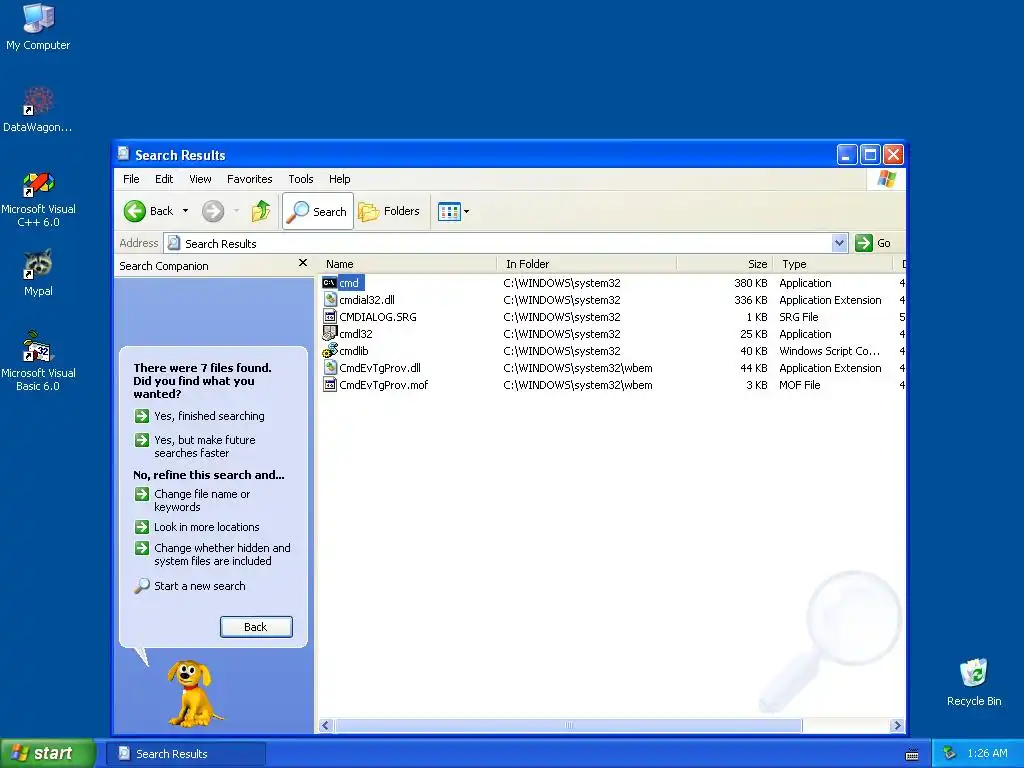Click the Search Results title bar icon
Viewport: 1024px width, 768px height.
coord(123,154)
